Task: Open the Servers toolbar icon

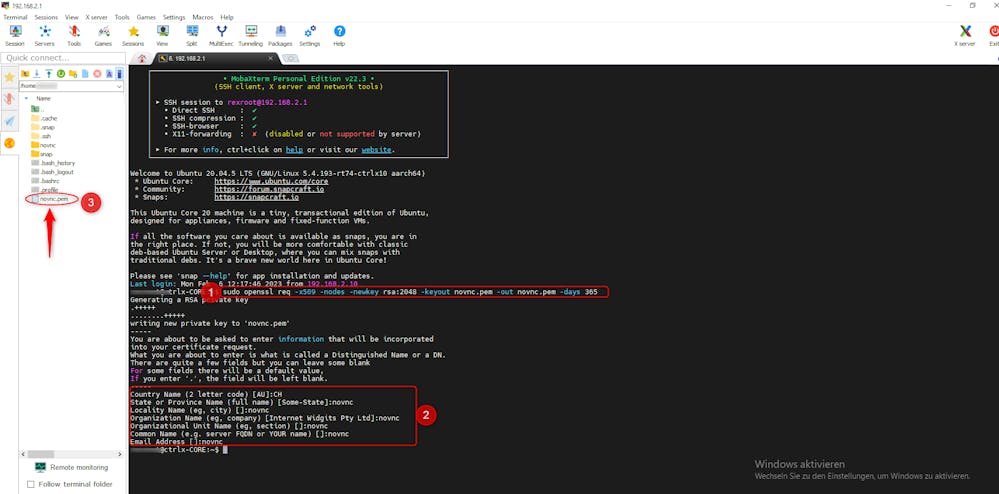Action: click(45, 36)
